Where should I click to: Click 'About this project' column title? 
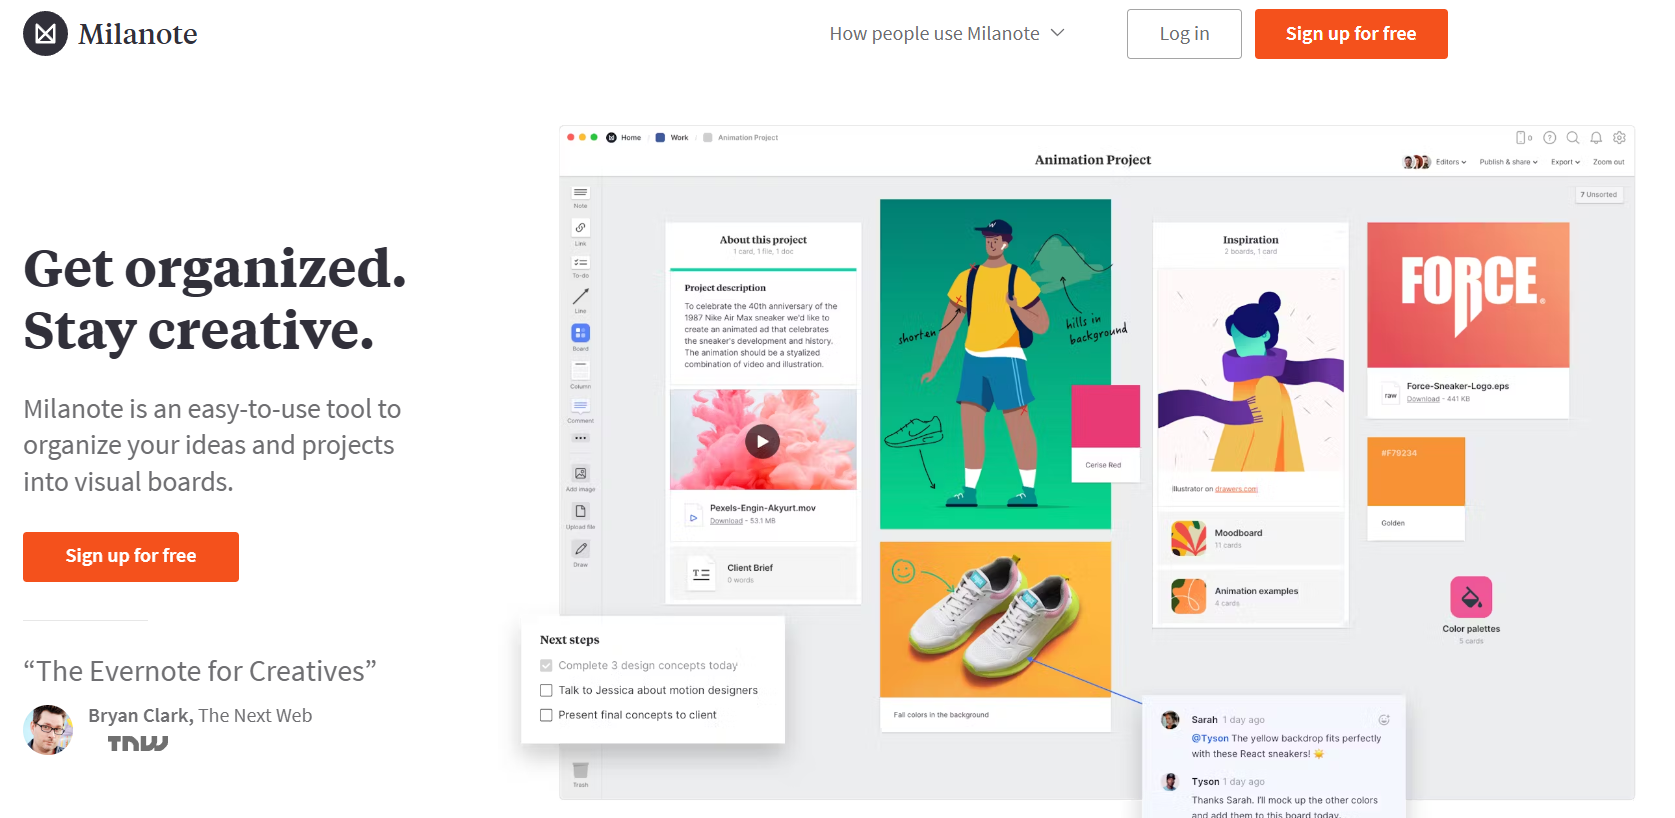pyautogui.click(x=763, y=240)
